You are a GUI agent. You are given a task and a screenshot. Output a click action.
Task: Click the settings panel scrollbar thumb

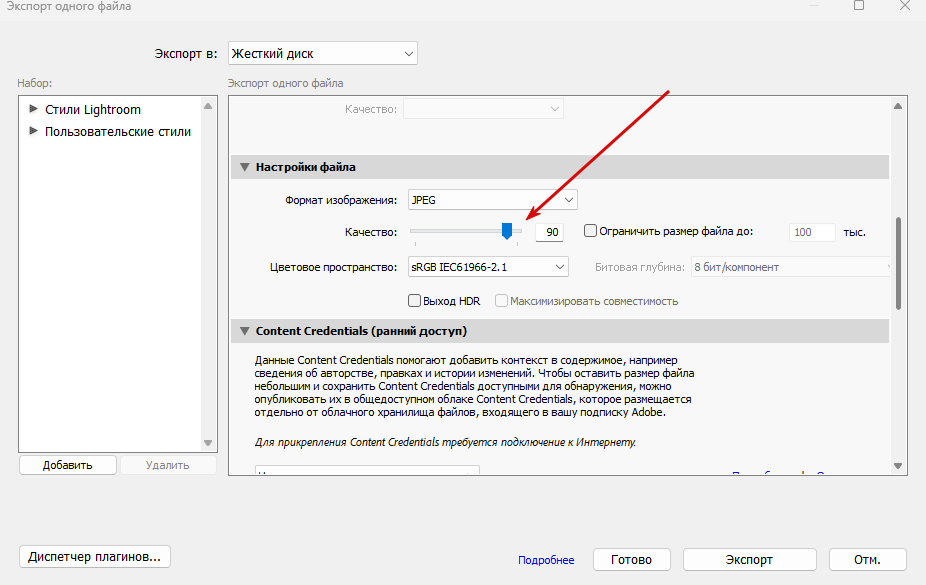898,263
